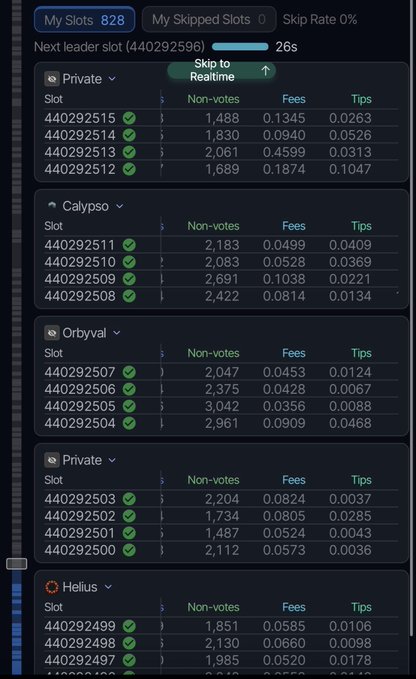Click green check for slot 440292514
This screenshot has height=679, width=416.
[x=129, y=135]
